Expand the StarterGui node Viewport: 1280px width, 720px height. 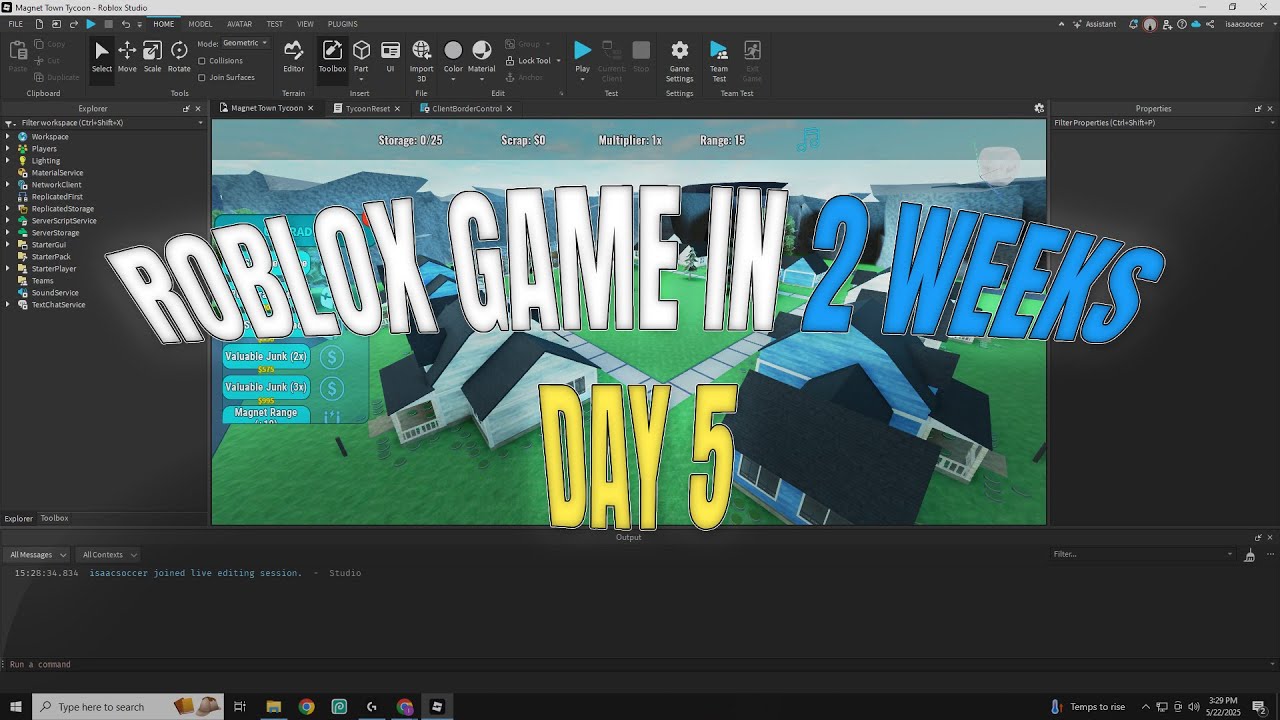point(8,245)
